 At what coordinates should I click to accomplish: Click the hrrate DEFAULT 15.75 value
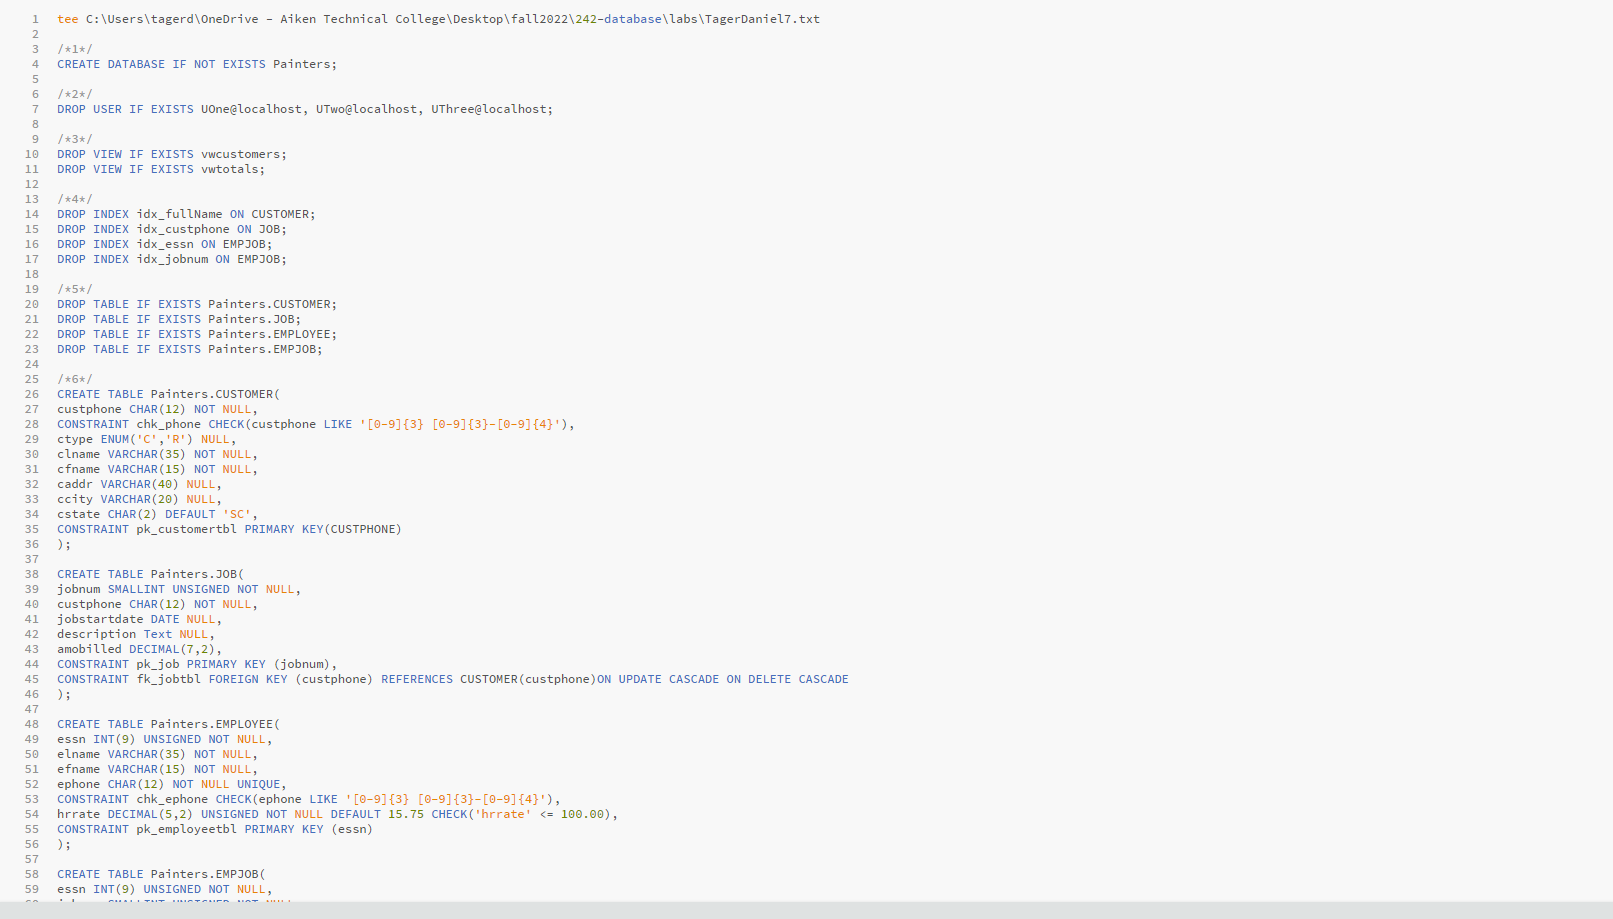[x=405, y=814]
